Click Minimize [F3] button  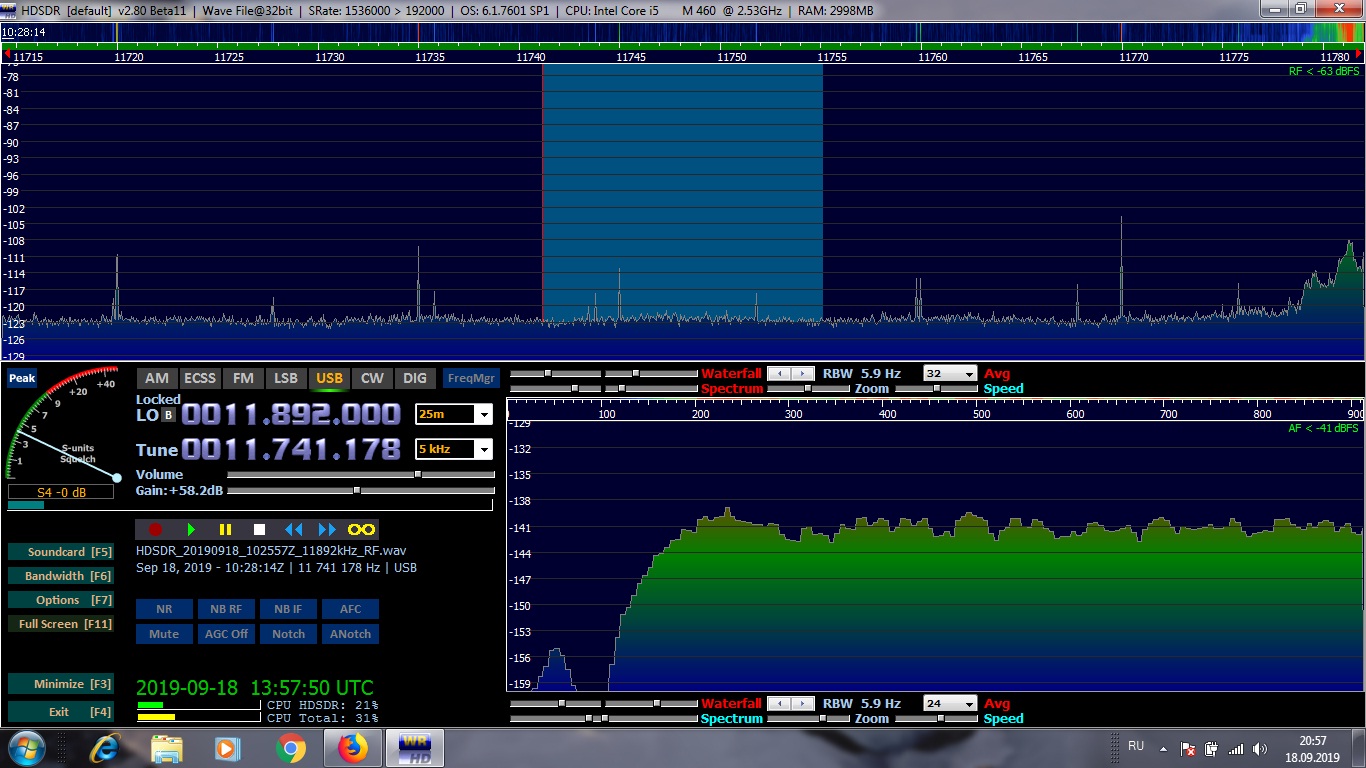pos(60,684)
